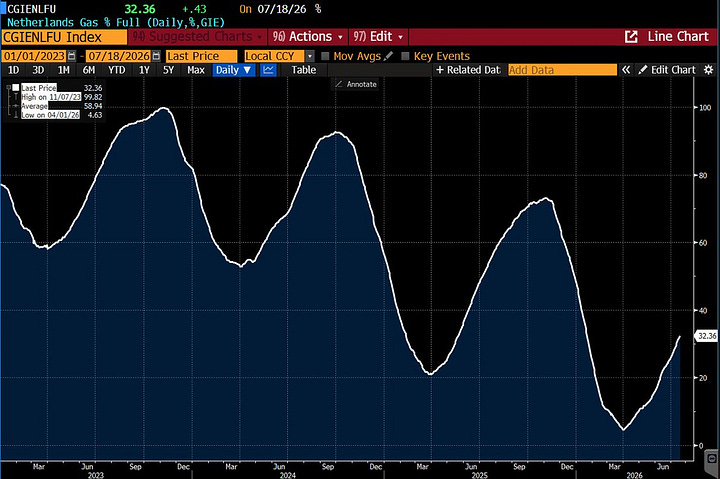Enable the Mov Avgs checkbox
This screenshot has width=720, height=479.
pyautogui.click(x=325, y=56)
